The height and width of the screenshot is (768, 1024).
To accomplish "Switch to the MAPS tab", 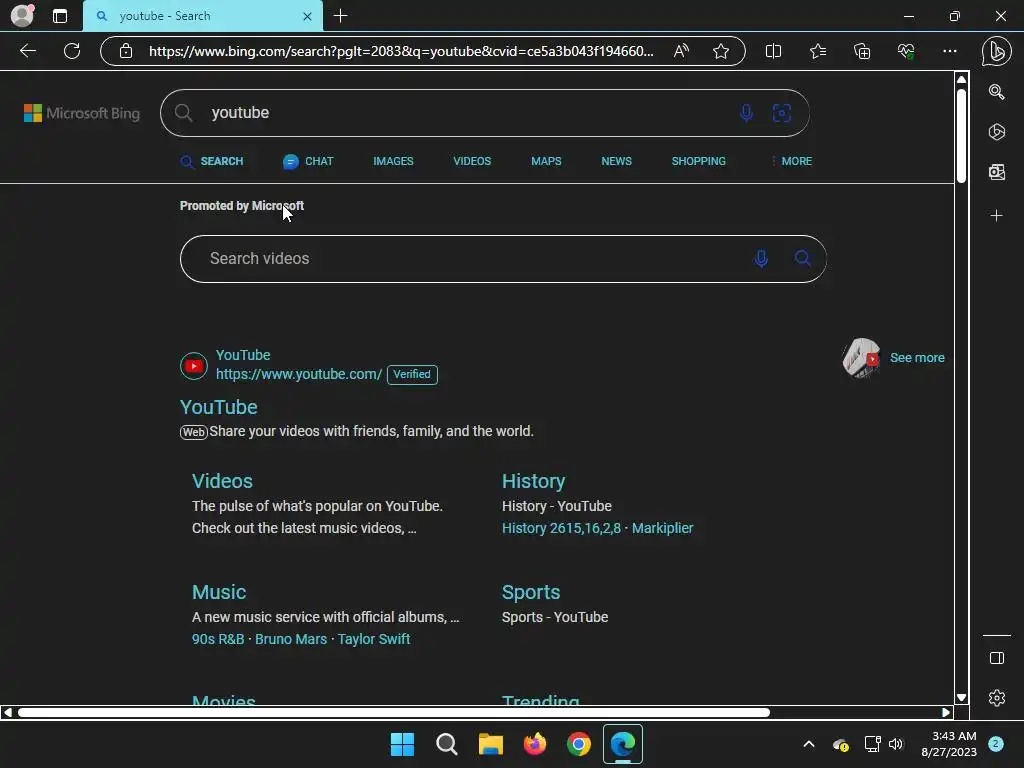I will (x=546, y=161).
